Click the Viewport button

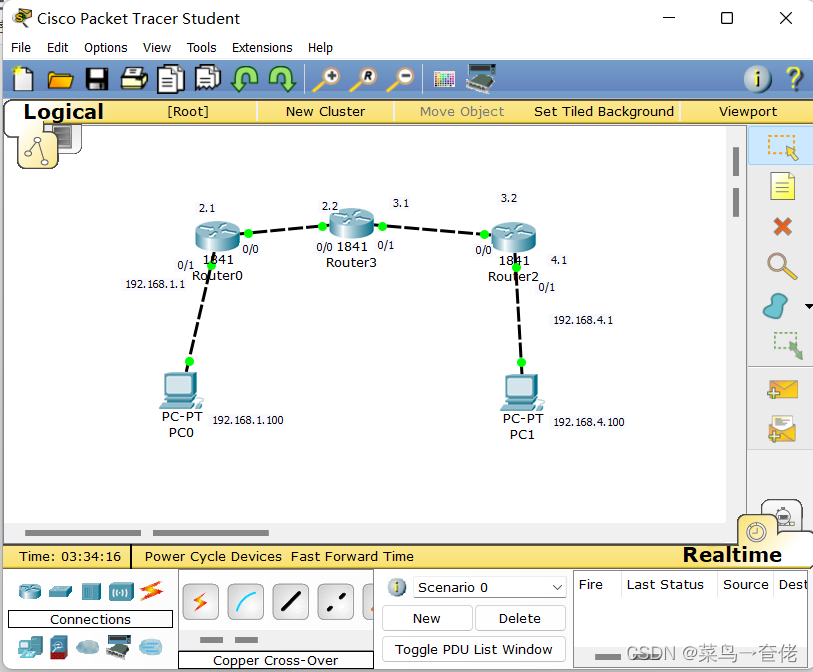748,111
